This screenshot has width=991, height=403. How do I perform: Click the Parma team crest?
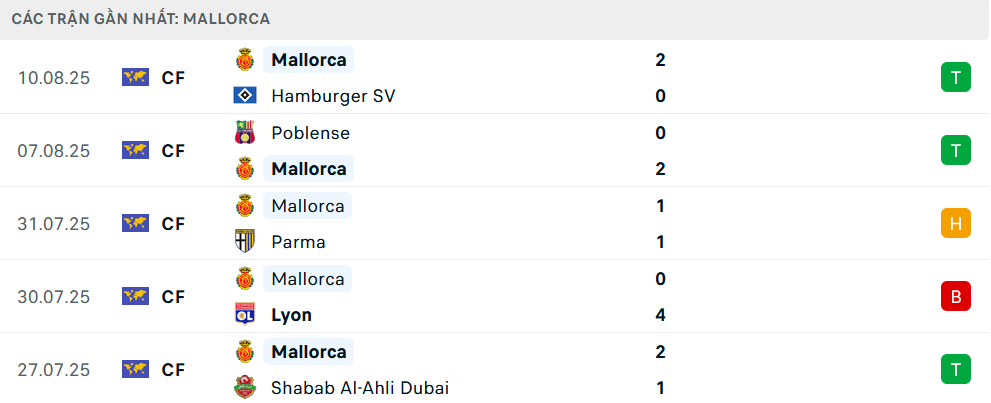click(244, 242)
